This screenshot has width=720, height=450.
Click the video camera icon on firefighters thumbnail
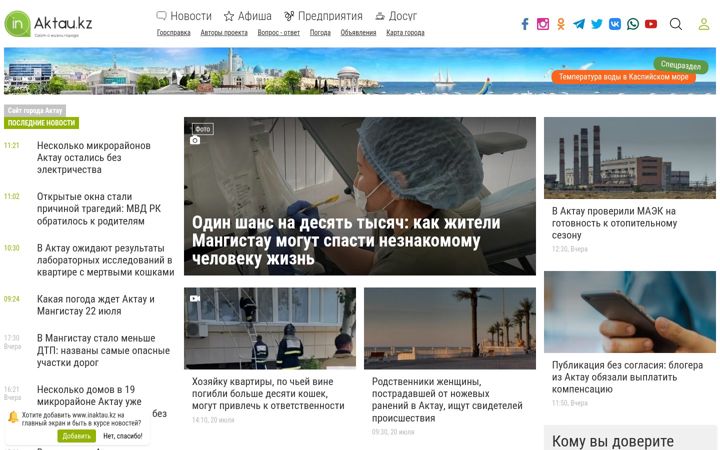[195, 298]
